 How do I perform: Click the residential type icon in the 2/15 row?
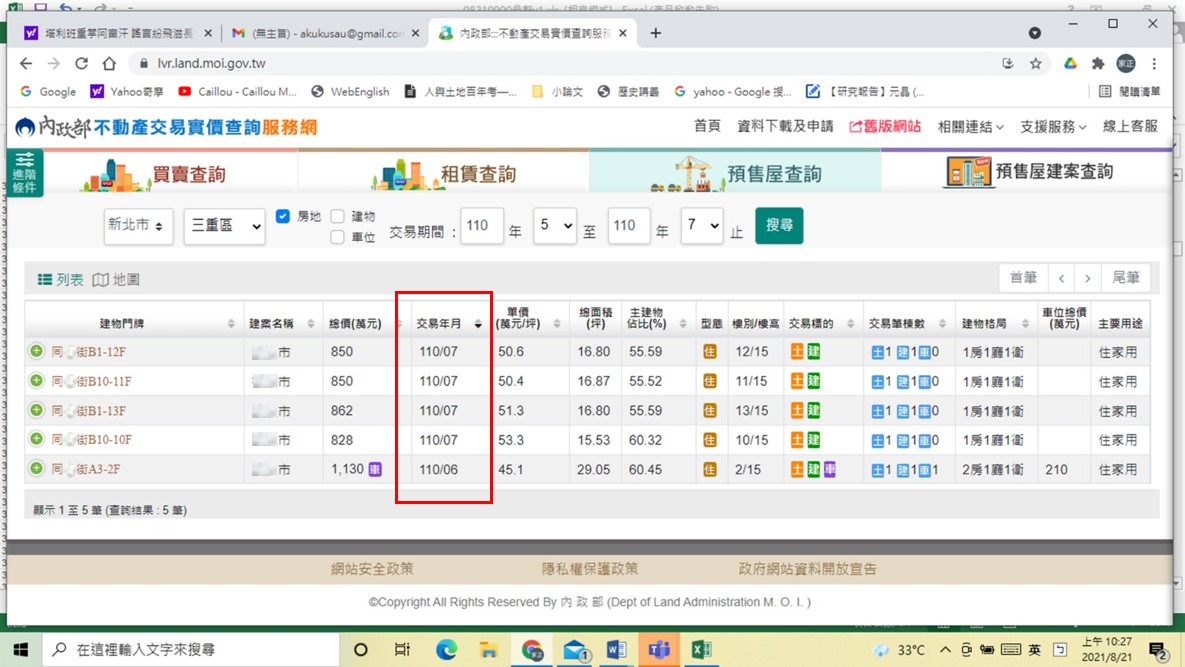point(710,469)
